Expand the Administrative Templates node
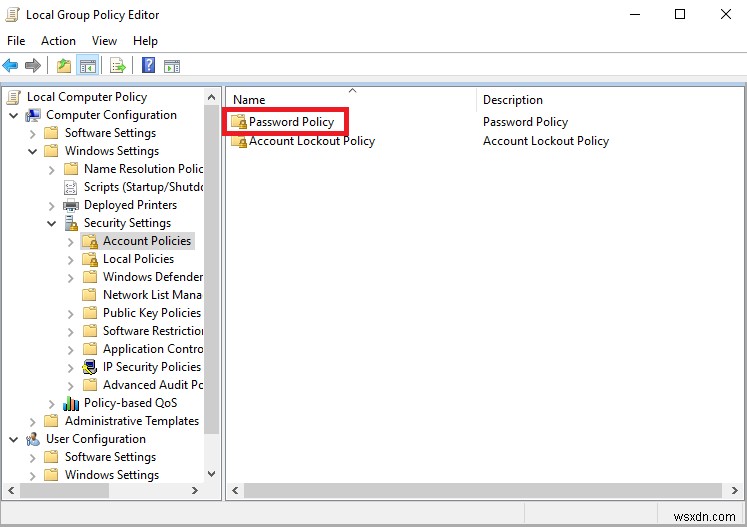 pos(32,422)
